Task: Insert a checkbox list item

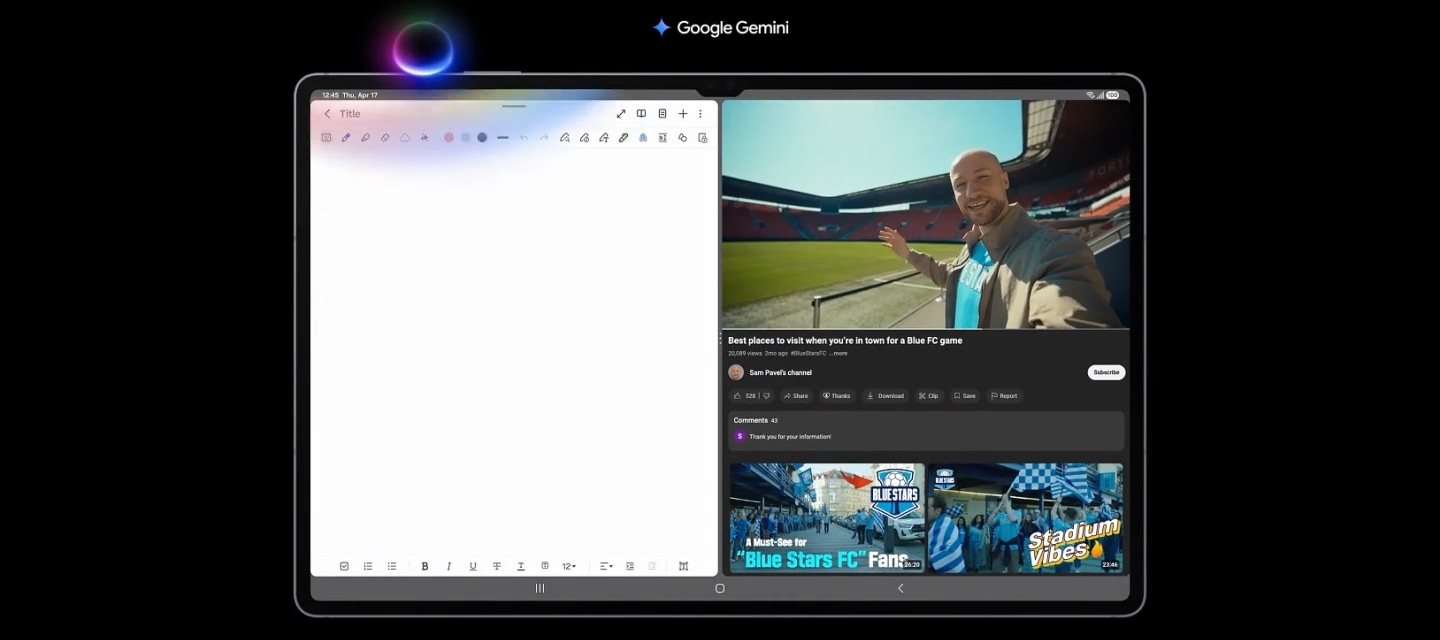Action: coord(344,566)
